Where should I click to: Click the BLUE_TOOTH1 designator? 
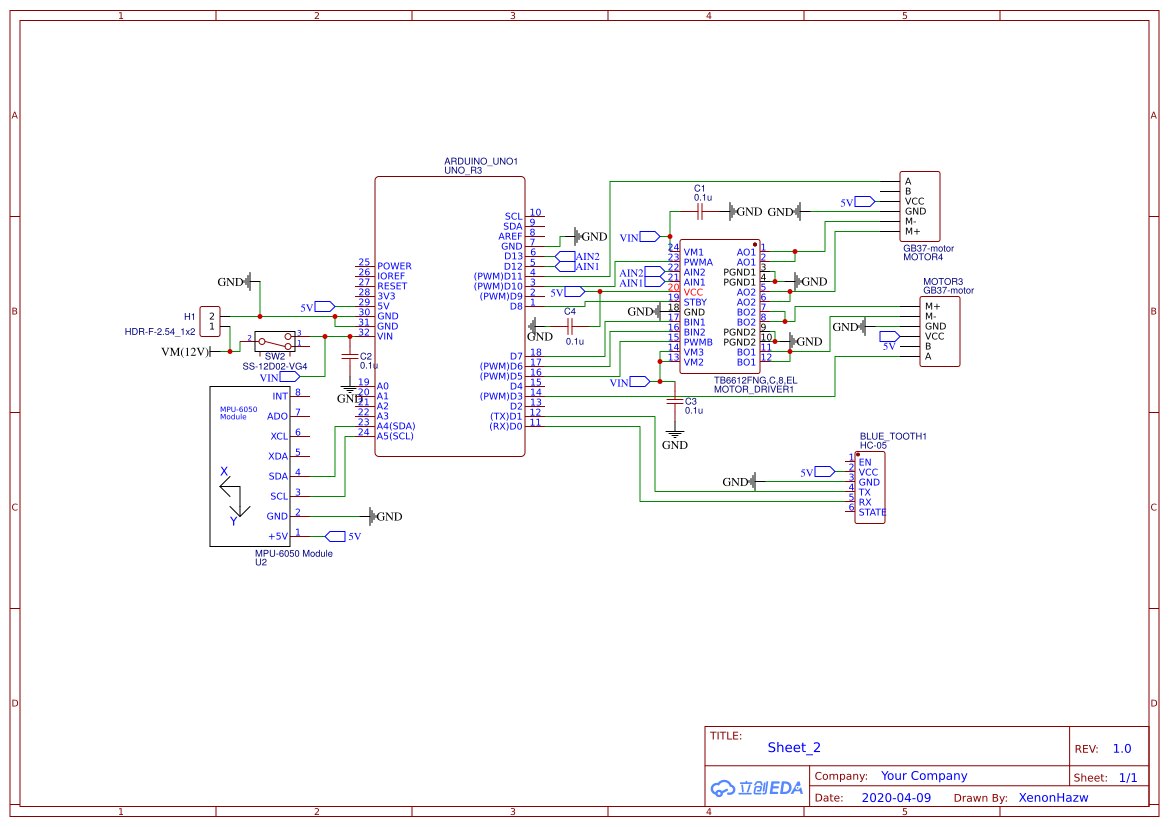pos(893,436)
